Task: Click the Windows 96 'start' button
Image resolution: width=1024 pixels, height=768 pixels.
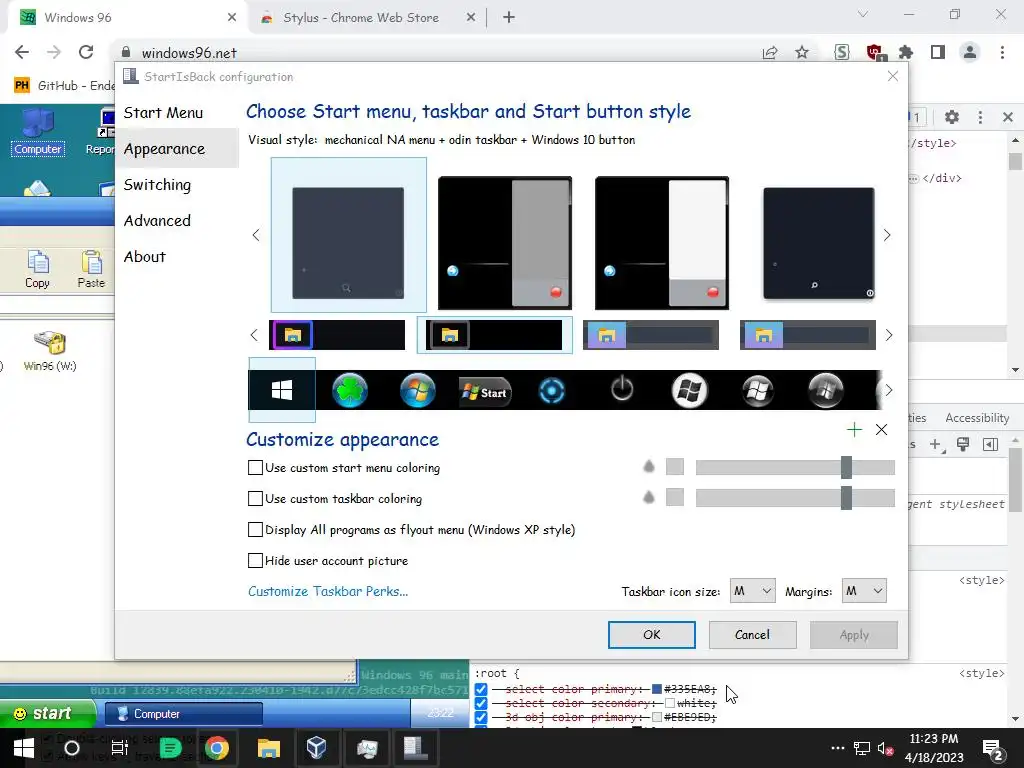Action: click(x=46, y=713)
